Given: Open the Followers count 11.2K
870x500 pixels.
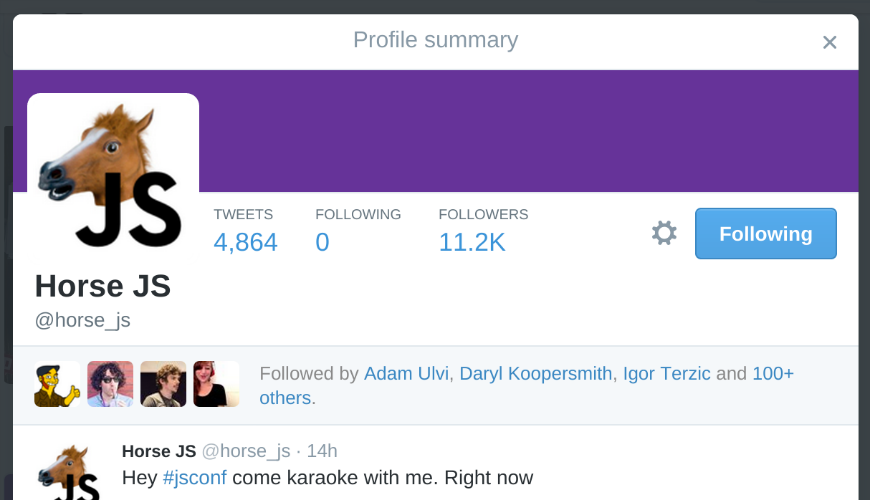Looking at the screenshot, I should 483,231.
